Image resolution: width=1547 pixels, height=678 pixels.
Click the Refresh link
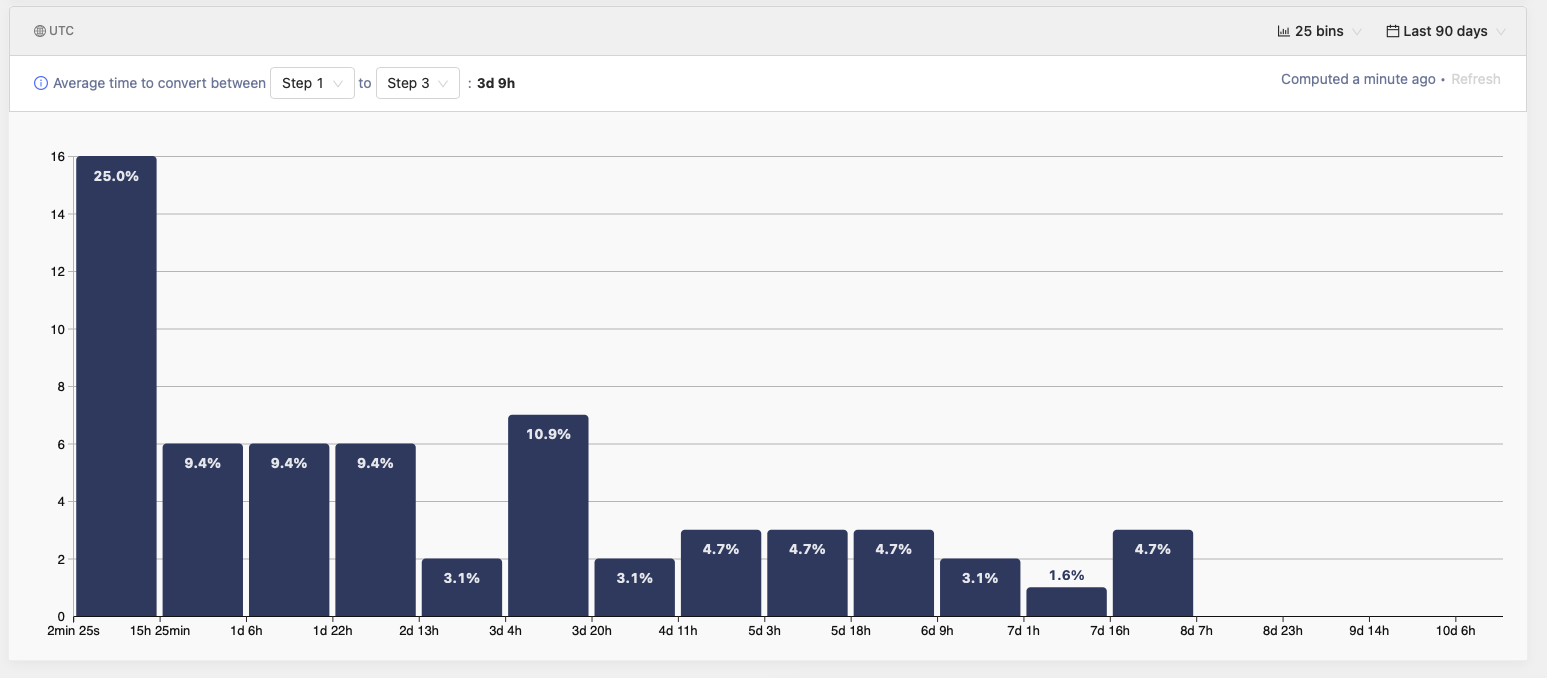(1476, 79)
